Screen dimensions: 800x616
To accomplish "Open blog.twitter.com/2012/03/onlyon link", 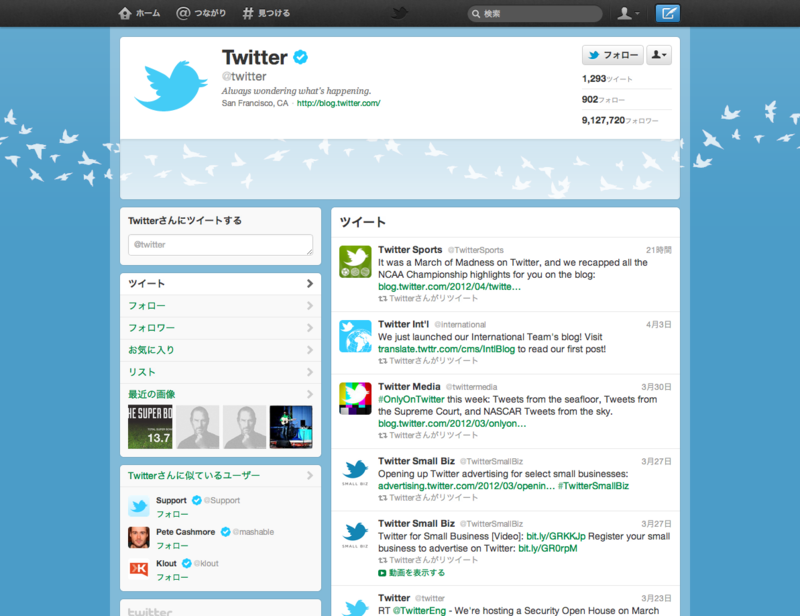I will coord(452,424).
